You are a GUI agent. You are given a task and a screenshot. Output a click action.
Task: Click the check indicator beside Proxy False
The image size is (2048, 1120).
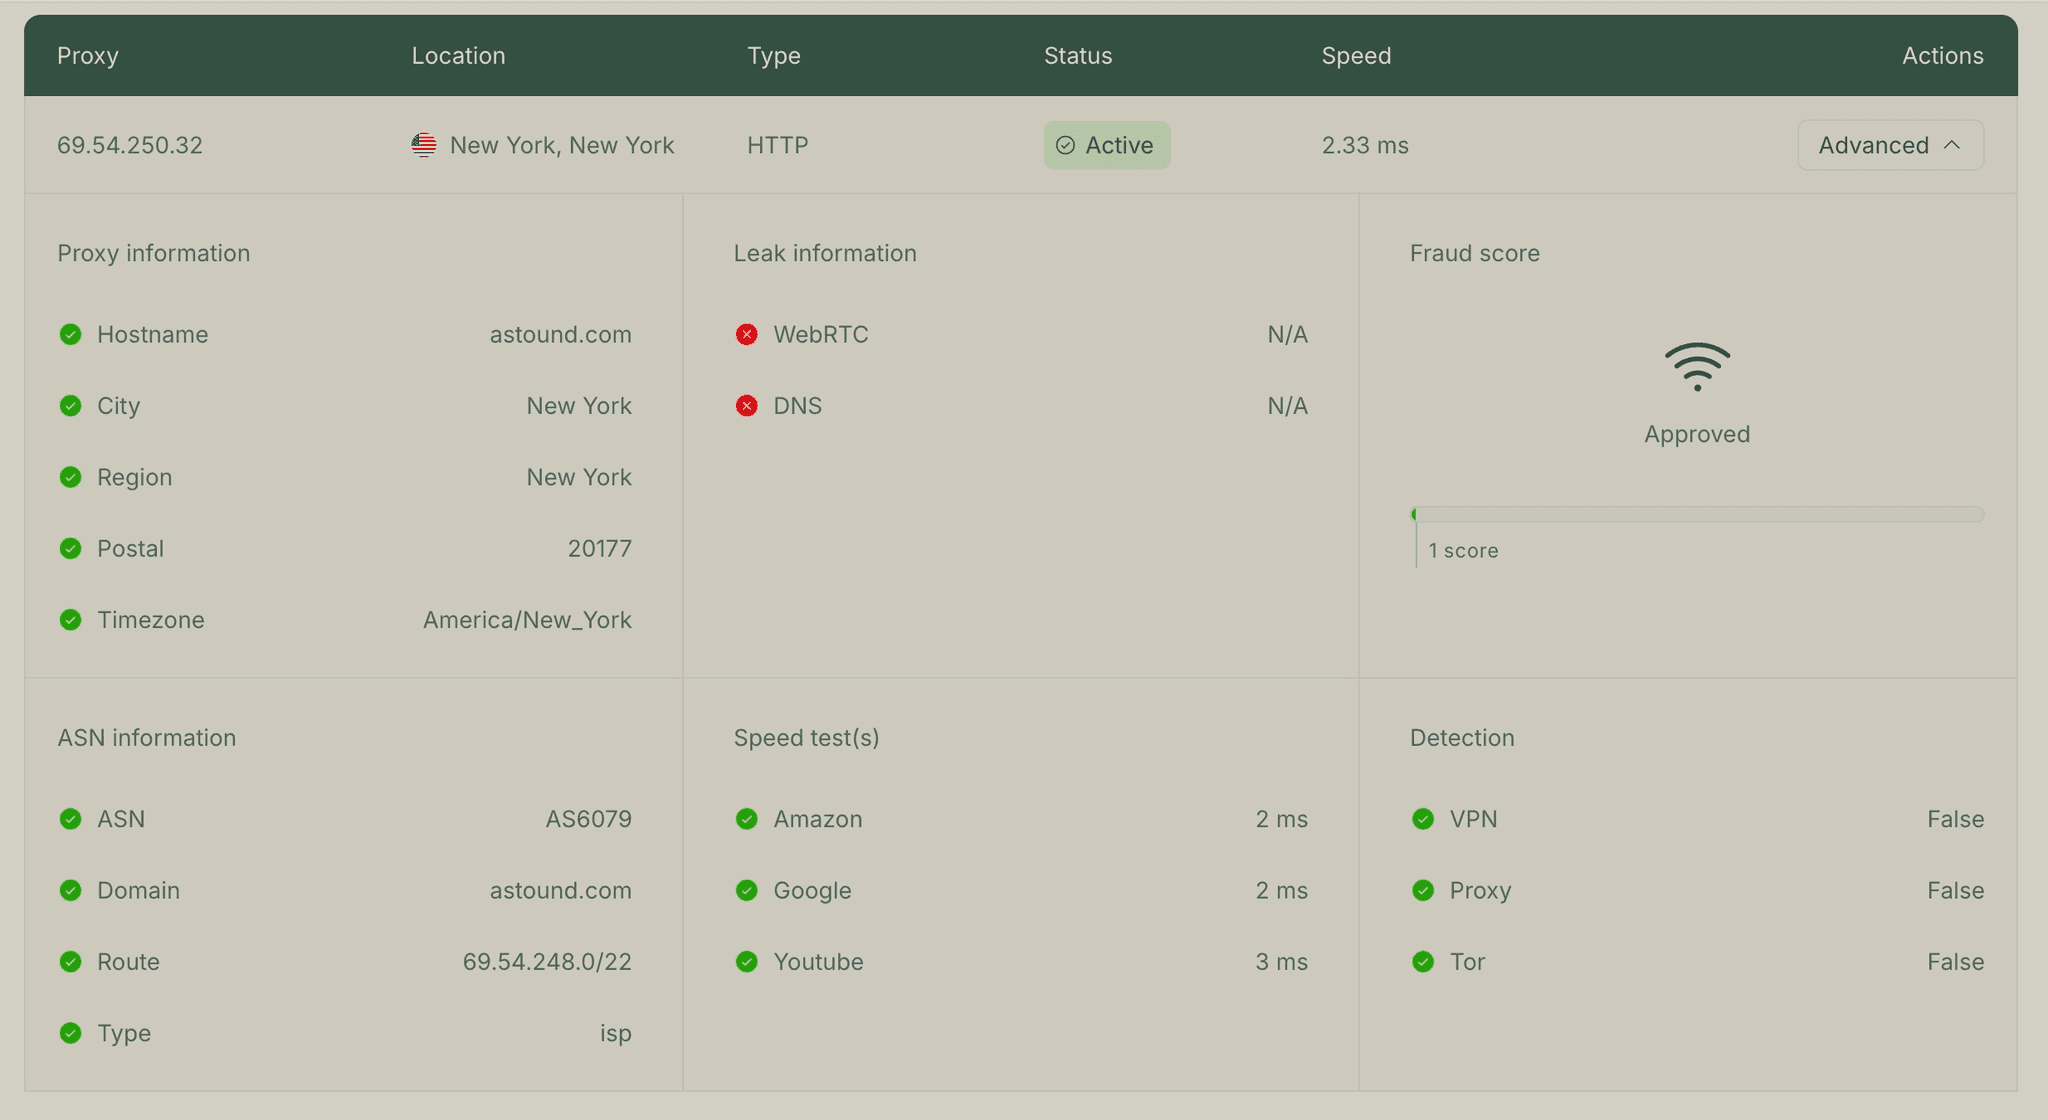pos(1423,890)
